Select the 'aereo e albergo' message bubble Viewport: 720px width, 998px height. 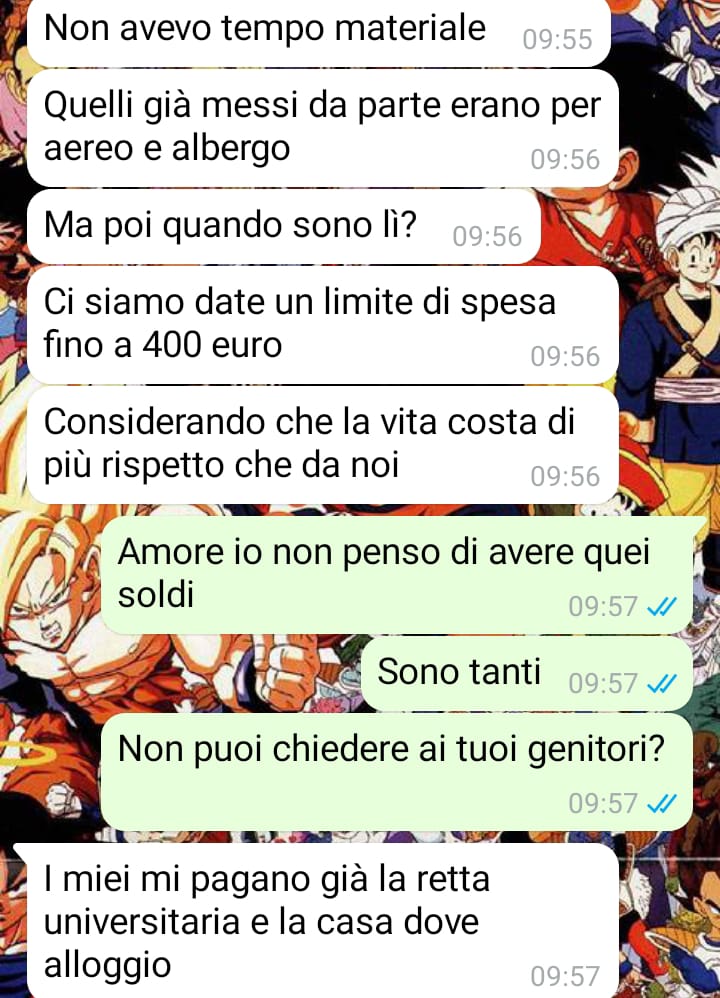(323, 129)
